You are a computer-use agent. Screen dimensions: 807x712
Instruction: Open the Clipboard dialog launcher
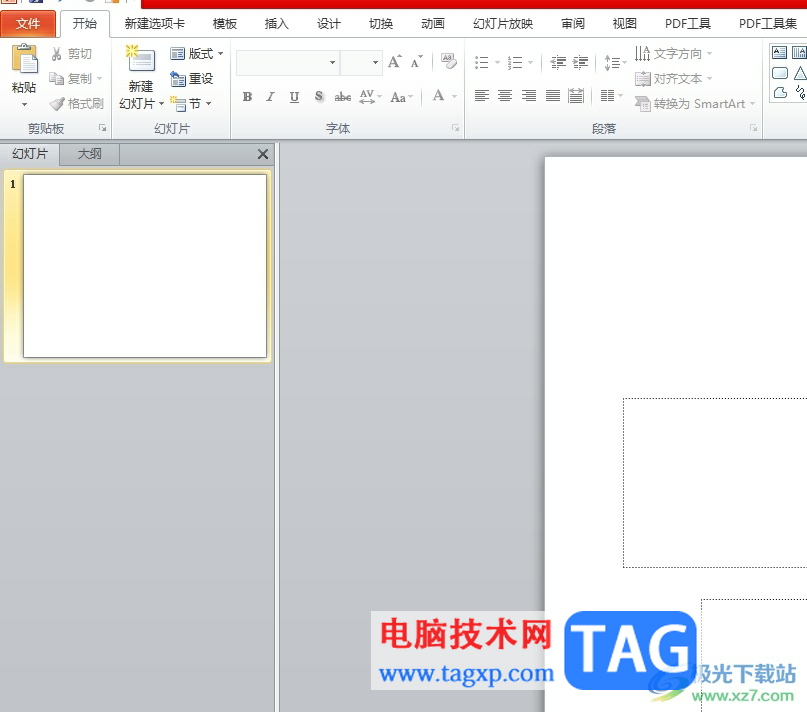(102, 128)
